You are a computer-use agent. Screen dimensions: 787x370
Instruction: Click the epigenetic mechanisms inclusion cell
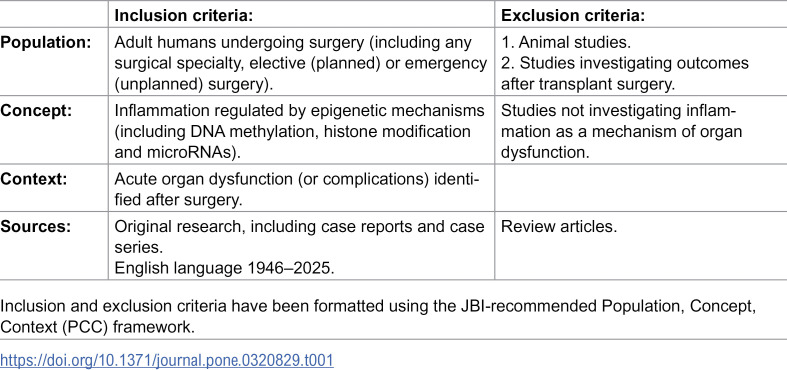pos(301,131)
